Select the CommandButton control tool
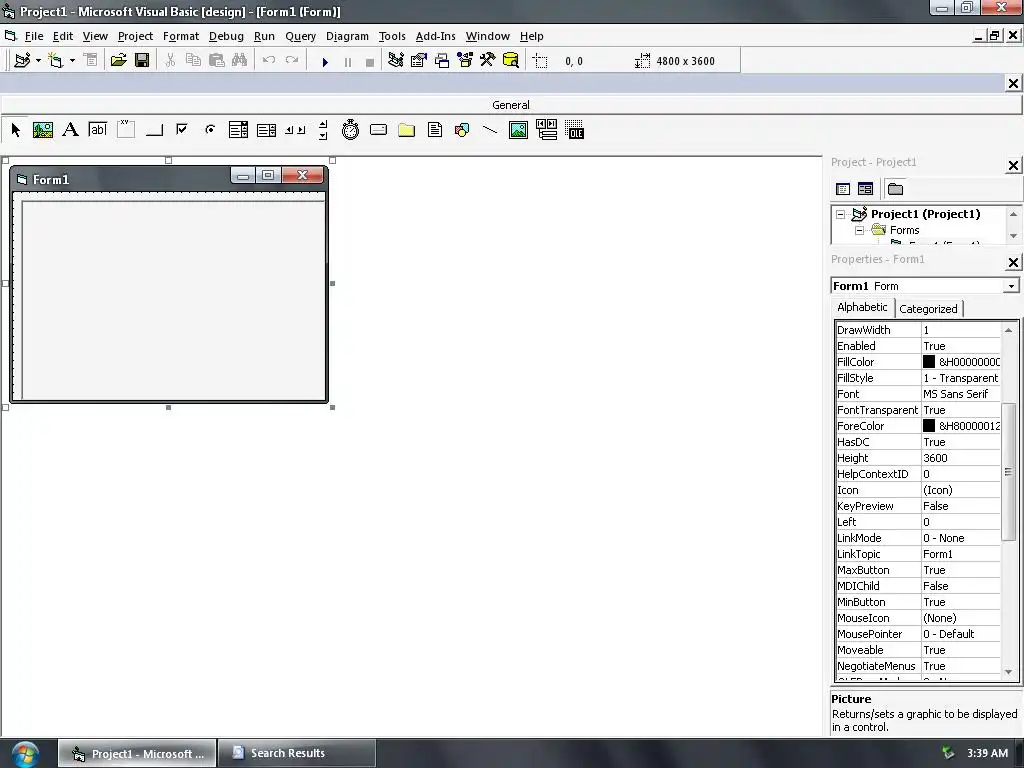 (154, 130)
